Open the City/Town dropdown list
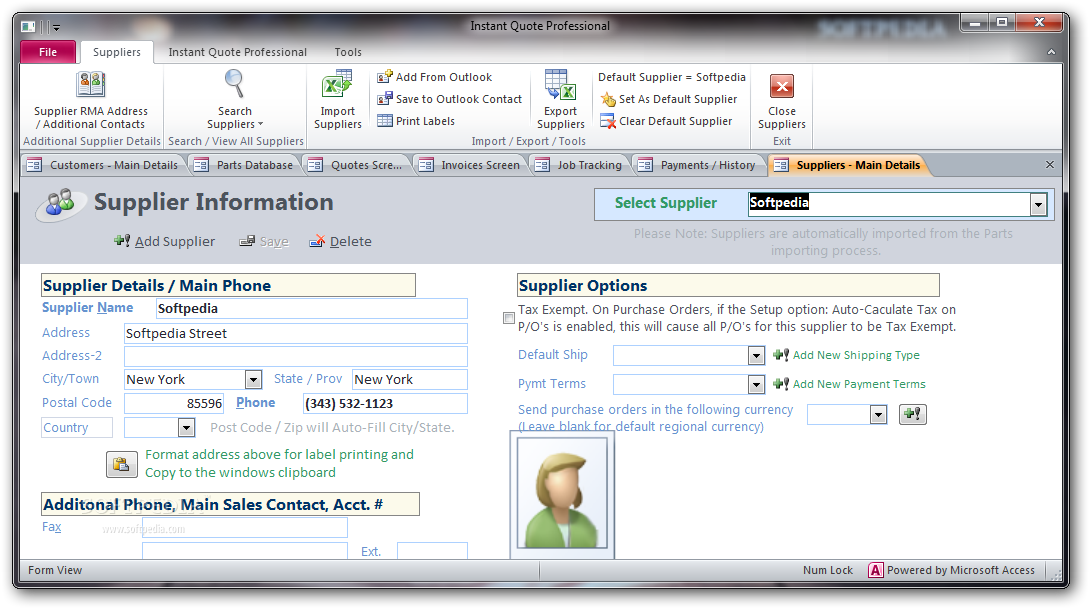 point(253,380)
